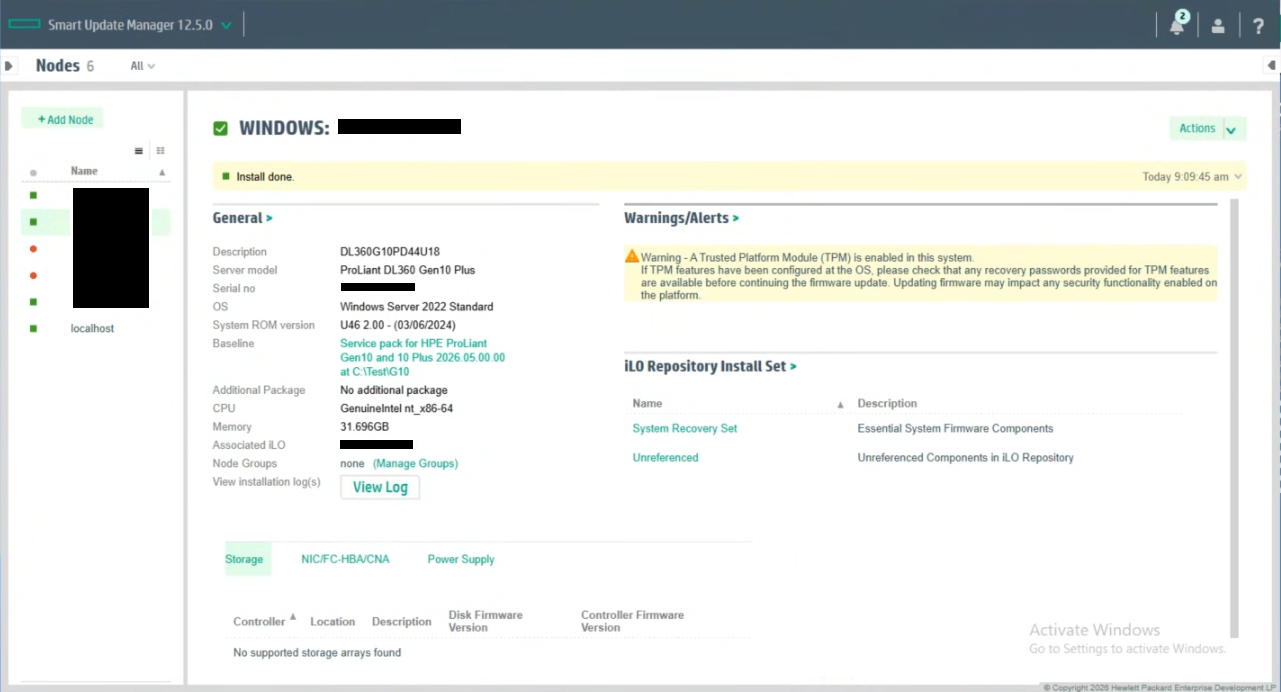Click the description value DL360G10PD44U18
This screenshot has height=692, width=1281.
(x=390, y=252)
